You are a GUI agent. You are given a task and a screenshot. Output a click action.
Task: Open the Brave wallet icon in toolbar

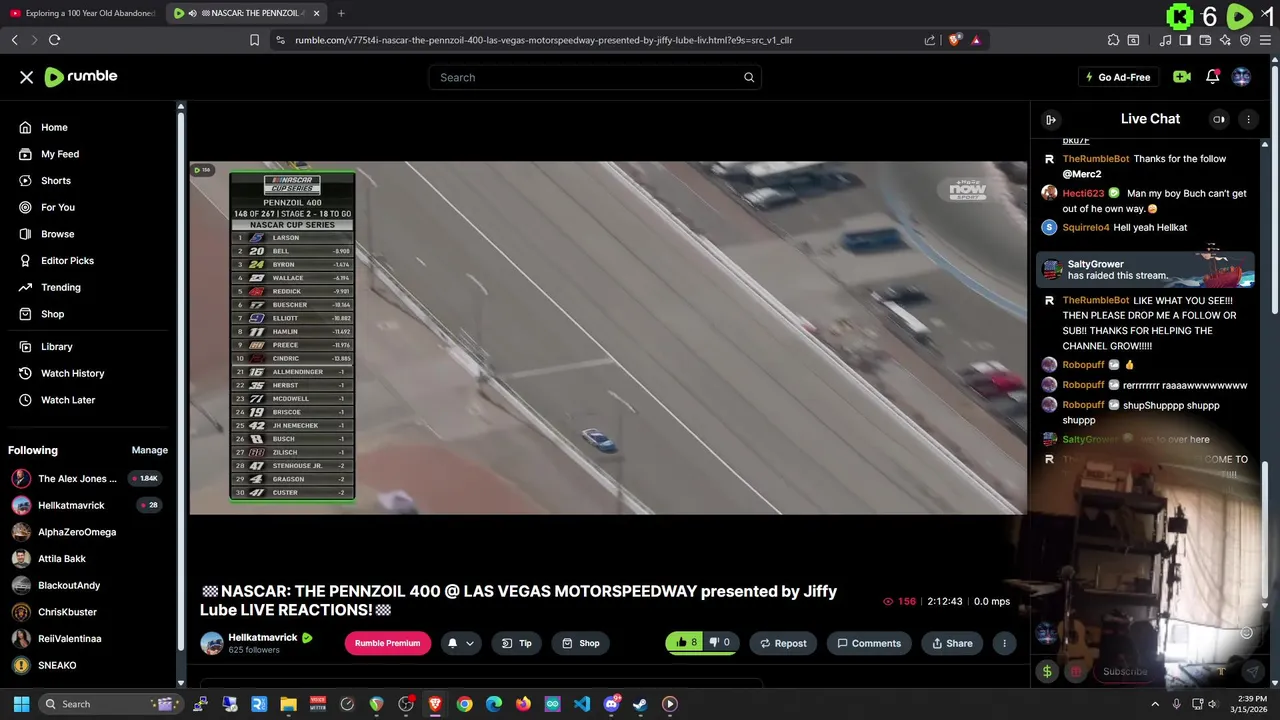point(1205,40)
